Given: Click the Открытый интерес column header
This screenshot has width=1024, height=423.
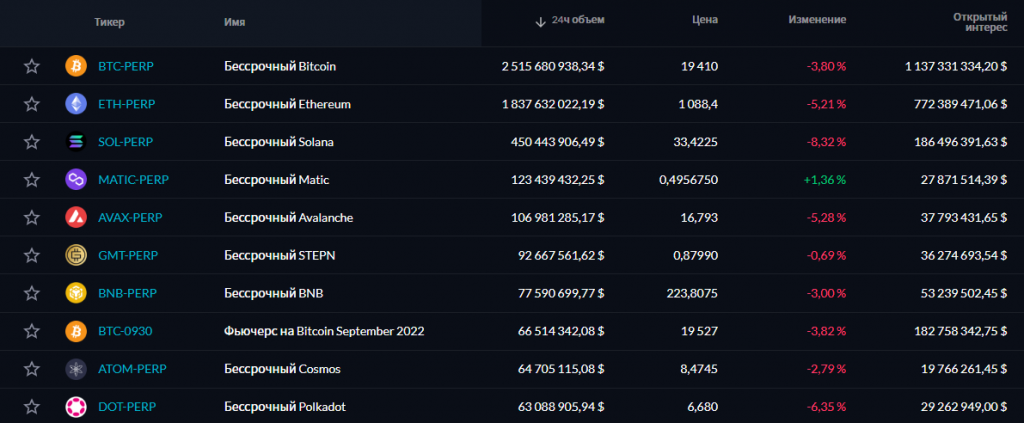Looking at the screenshot, I should point(979,23).
